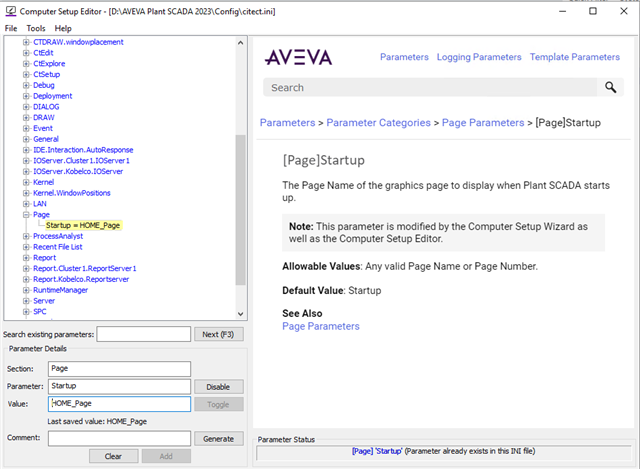The height and width of the screenshot is (469, 640).
Task: Expand the DRAW node
Action: [26, 118]
